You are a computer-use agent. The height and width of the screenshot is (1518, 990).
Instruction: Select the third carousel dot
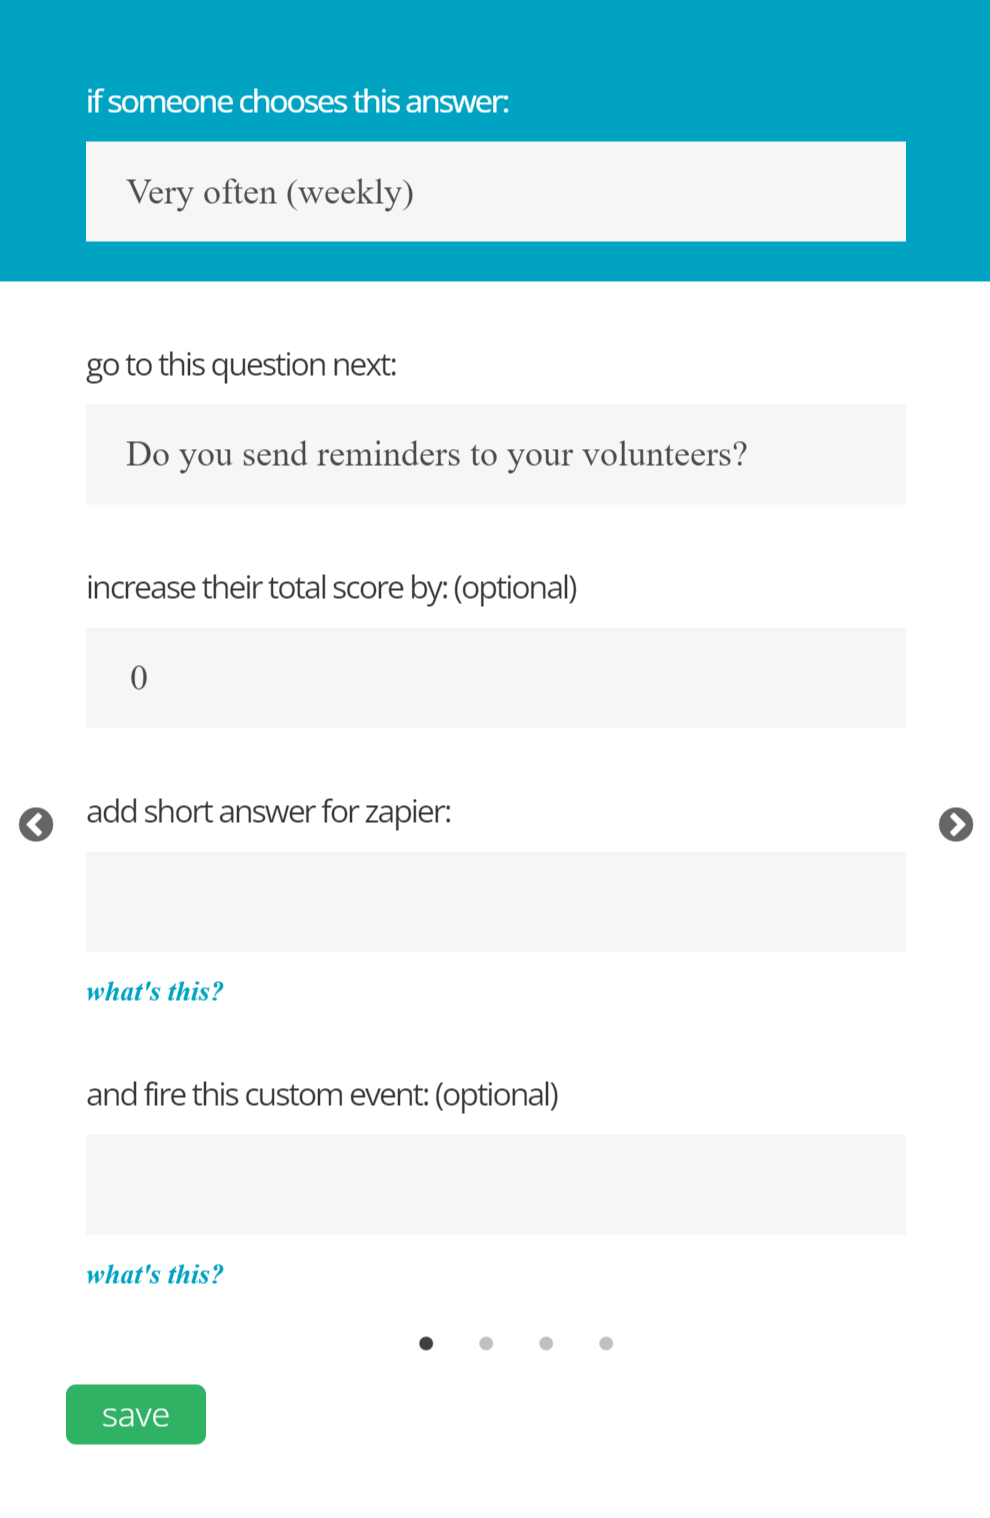[546, 1343]
